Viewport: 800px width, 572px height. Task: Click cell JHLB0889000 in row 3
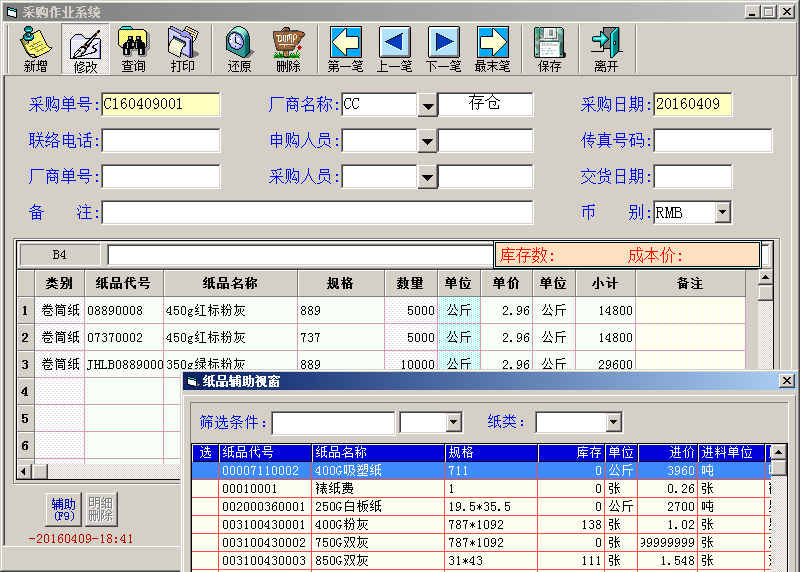click(124, 364)
